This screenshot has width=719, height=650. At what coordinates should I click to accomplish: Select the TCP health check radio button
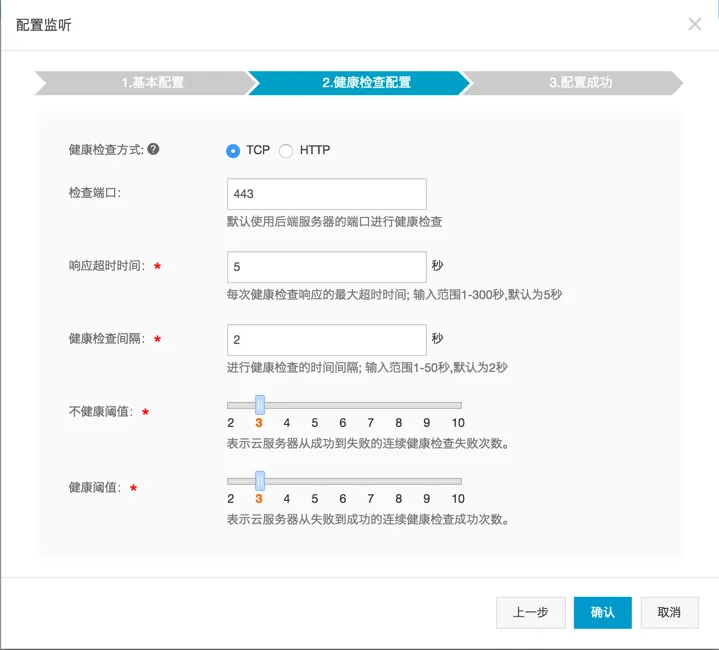tap(234, 151)
